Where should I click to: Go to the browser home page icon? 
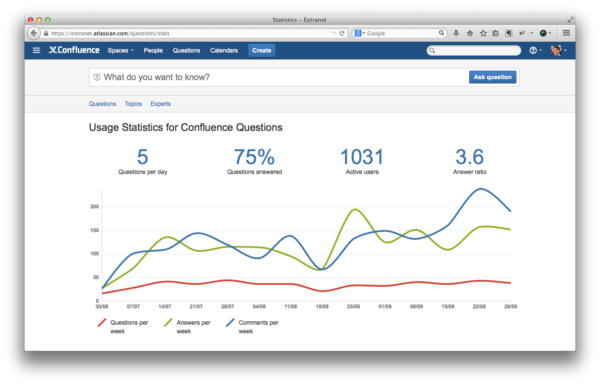pyautogui.click(x=470, y=33)
